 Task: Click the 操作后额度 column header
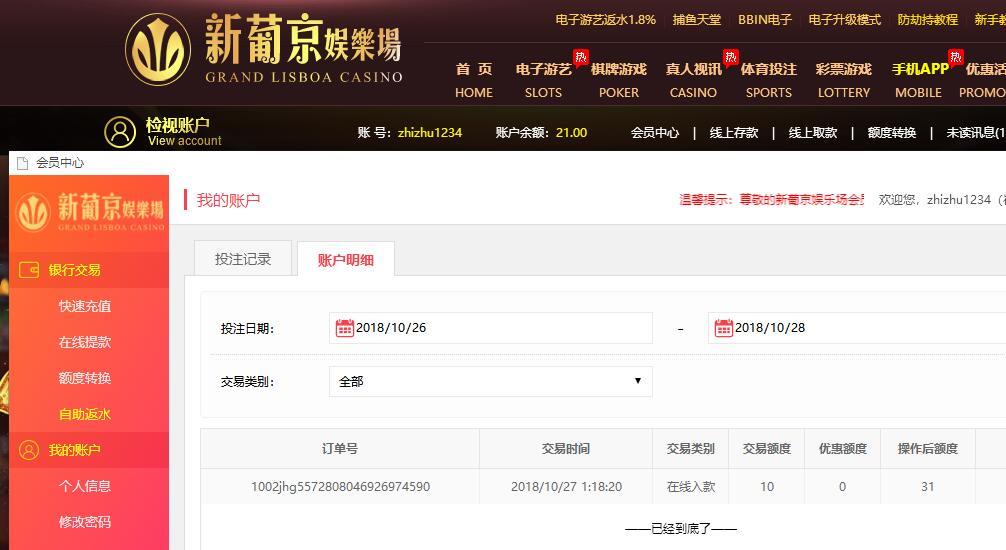(x=928, y=449)
